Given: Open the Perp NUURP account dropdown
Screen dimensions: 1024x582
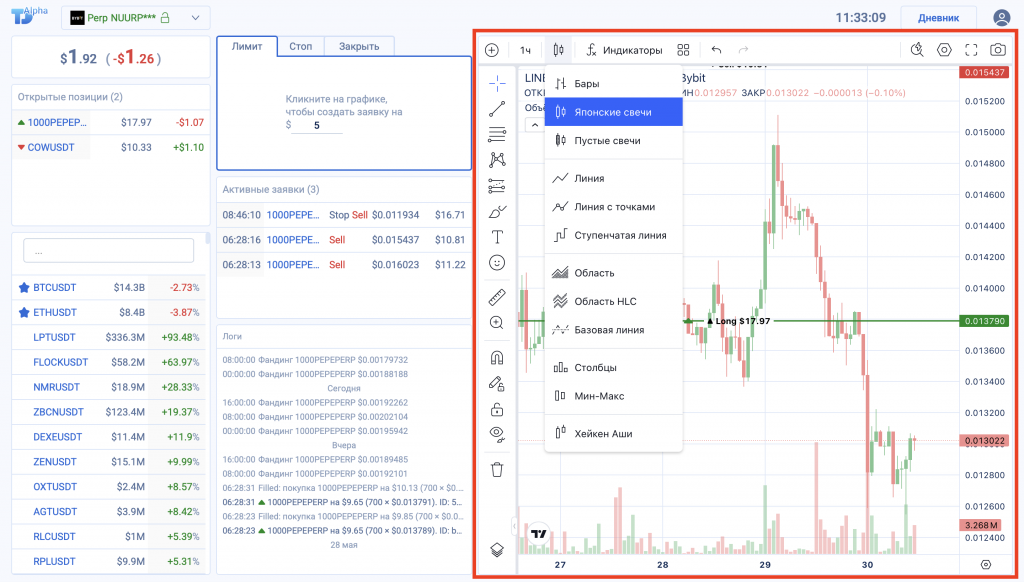Looking at the screenshot, I should [136, 18].
